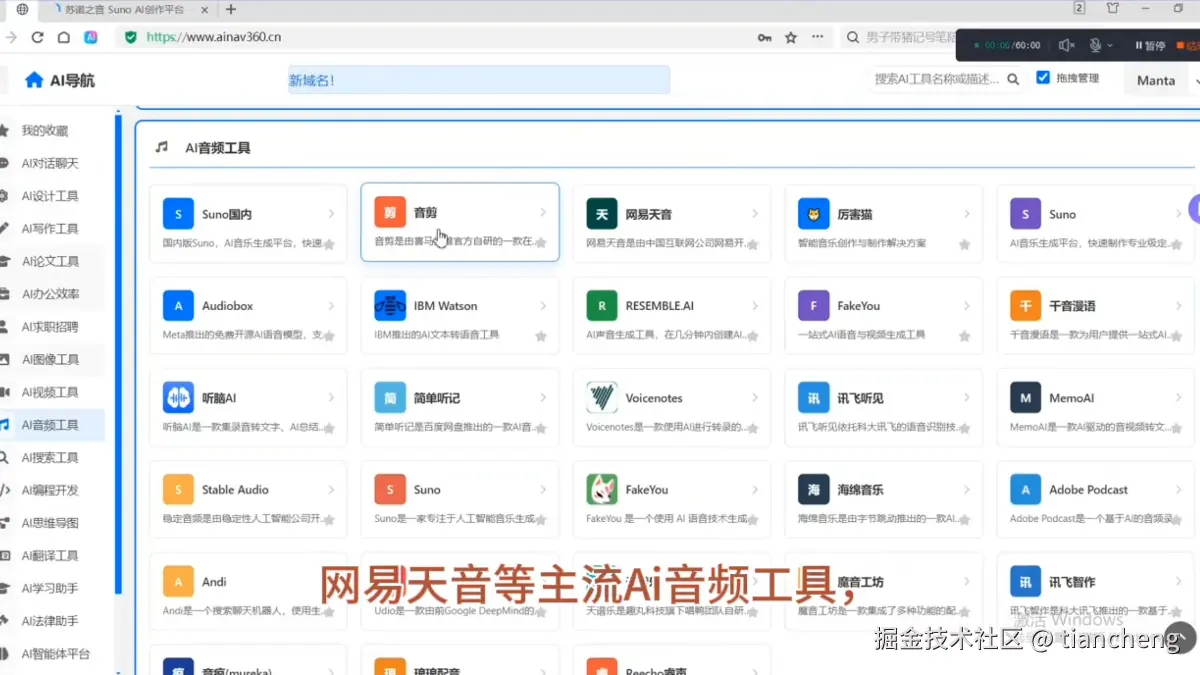Screen dimensions: 1200x675
Task: Open the 音剪 tool icon
Action: [392, 213]
